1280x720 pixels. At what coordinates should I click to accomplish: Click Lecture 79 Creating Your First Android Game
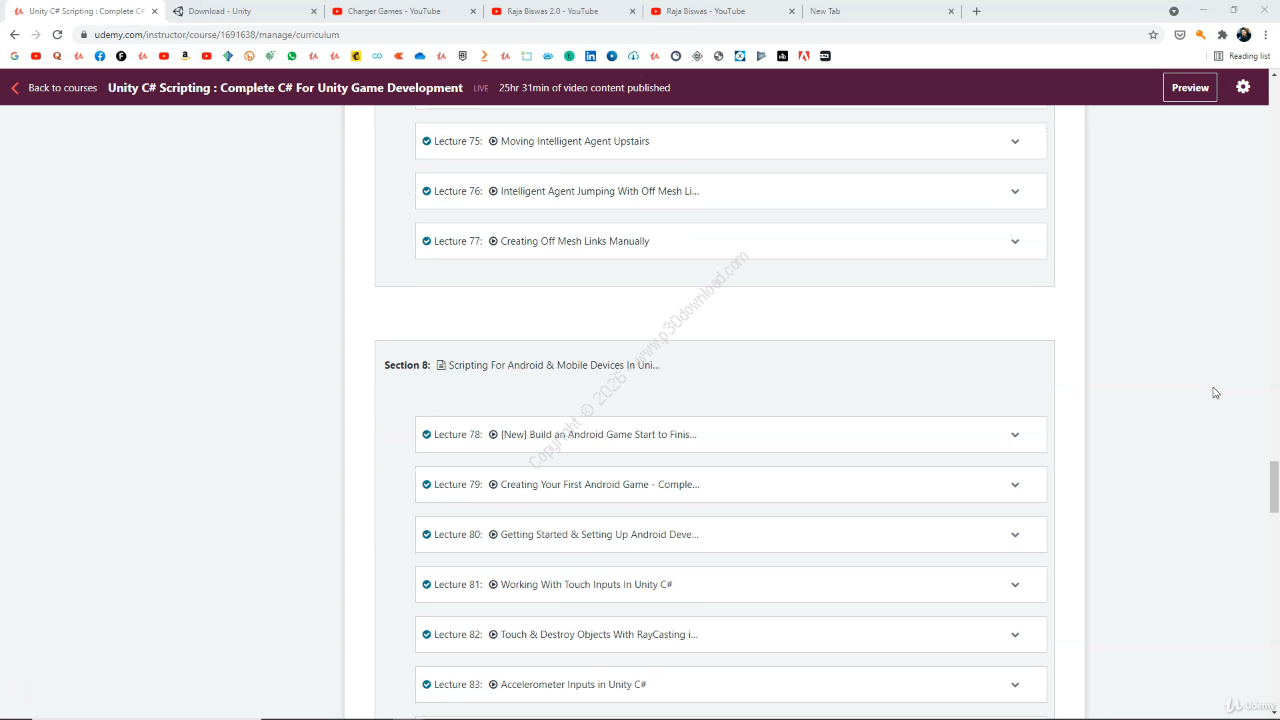point(600,485)
